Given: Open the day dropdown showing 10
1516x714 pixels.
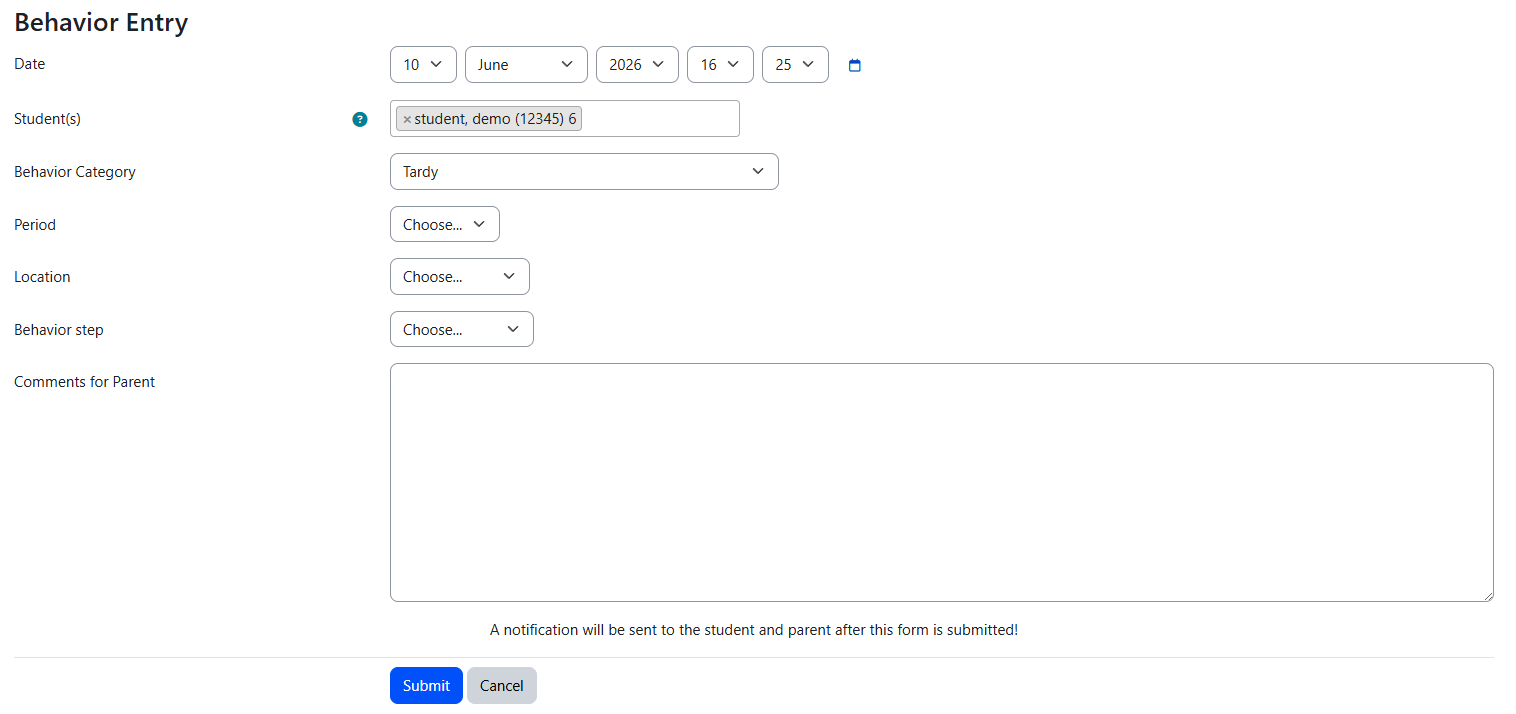Looking at the screenshot, I should (423, 64).
